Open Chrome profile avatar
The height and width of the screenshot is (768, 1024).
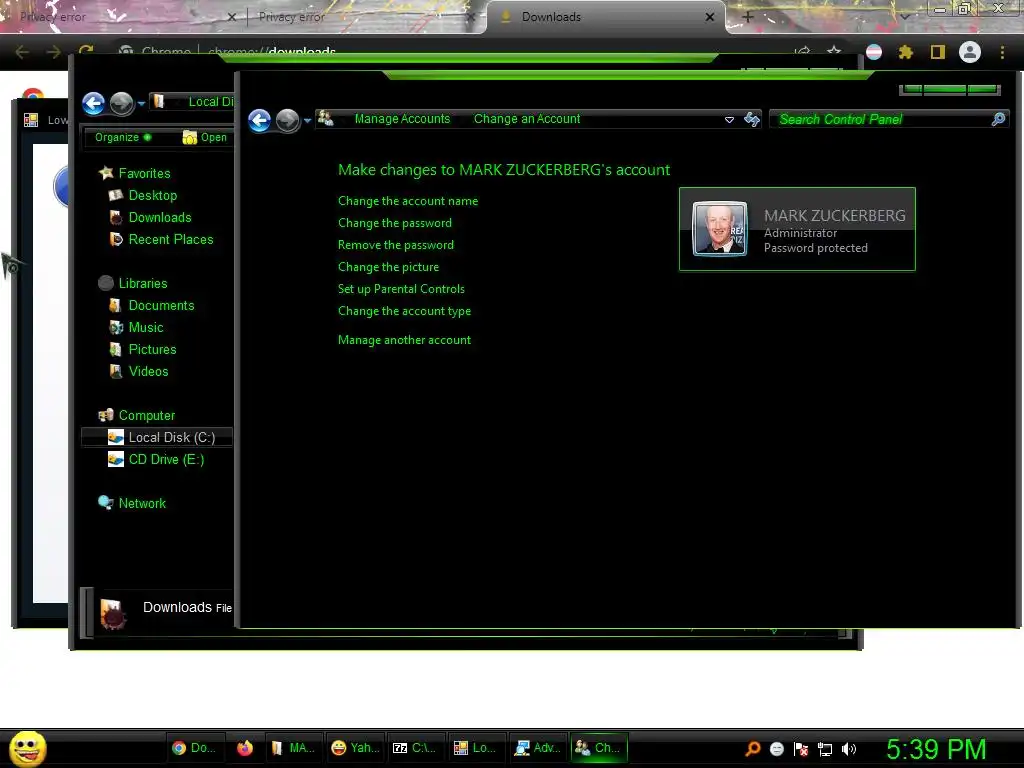(x=970, y=52)
